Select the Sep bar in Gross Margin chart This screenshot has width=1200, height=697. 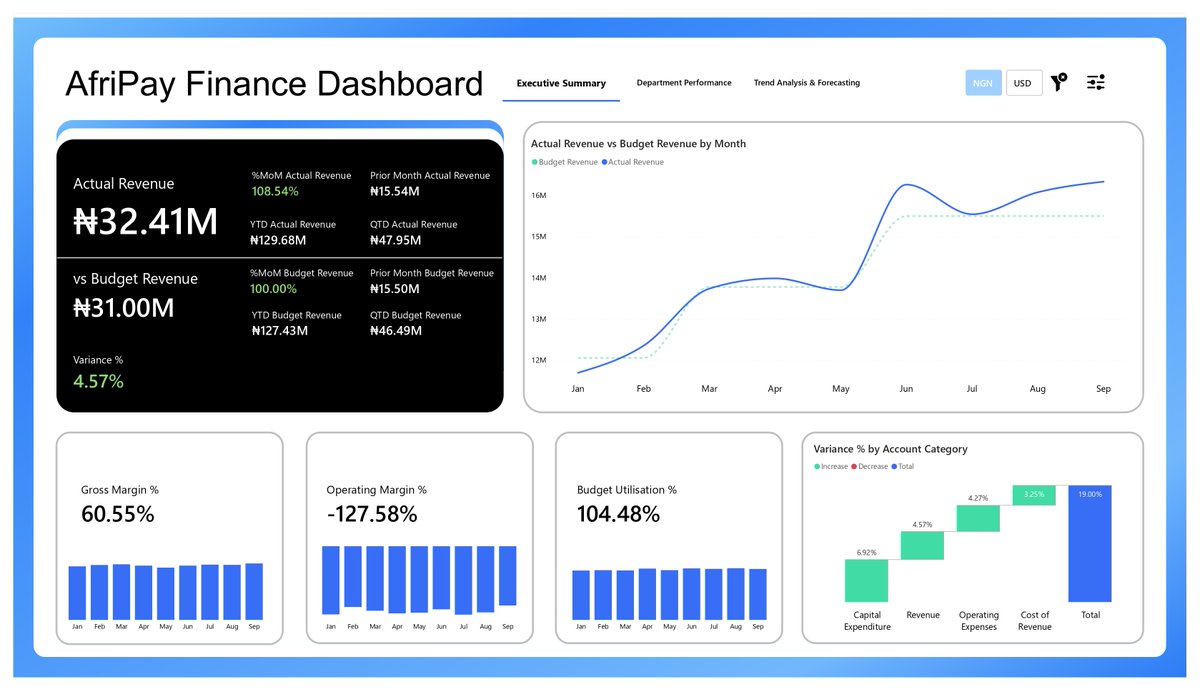[x=254, y=591]
